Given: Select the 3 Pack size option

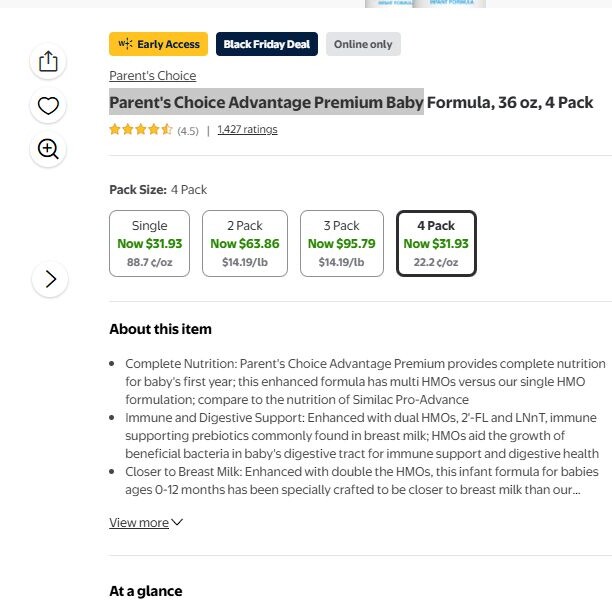Looking at the screenshot, I should coord(341,243).
